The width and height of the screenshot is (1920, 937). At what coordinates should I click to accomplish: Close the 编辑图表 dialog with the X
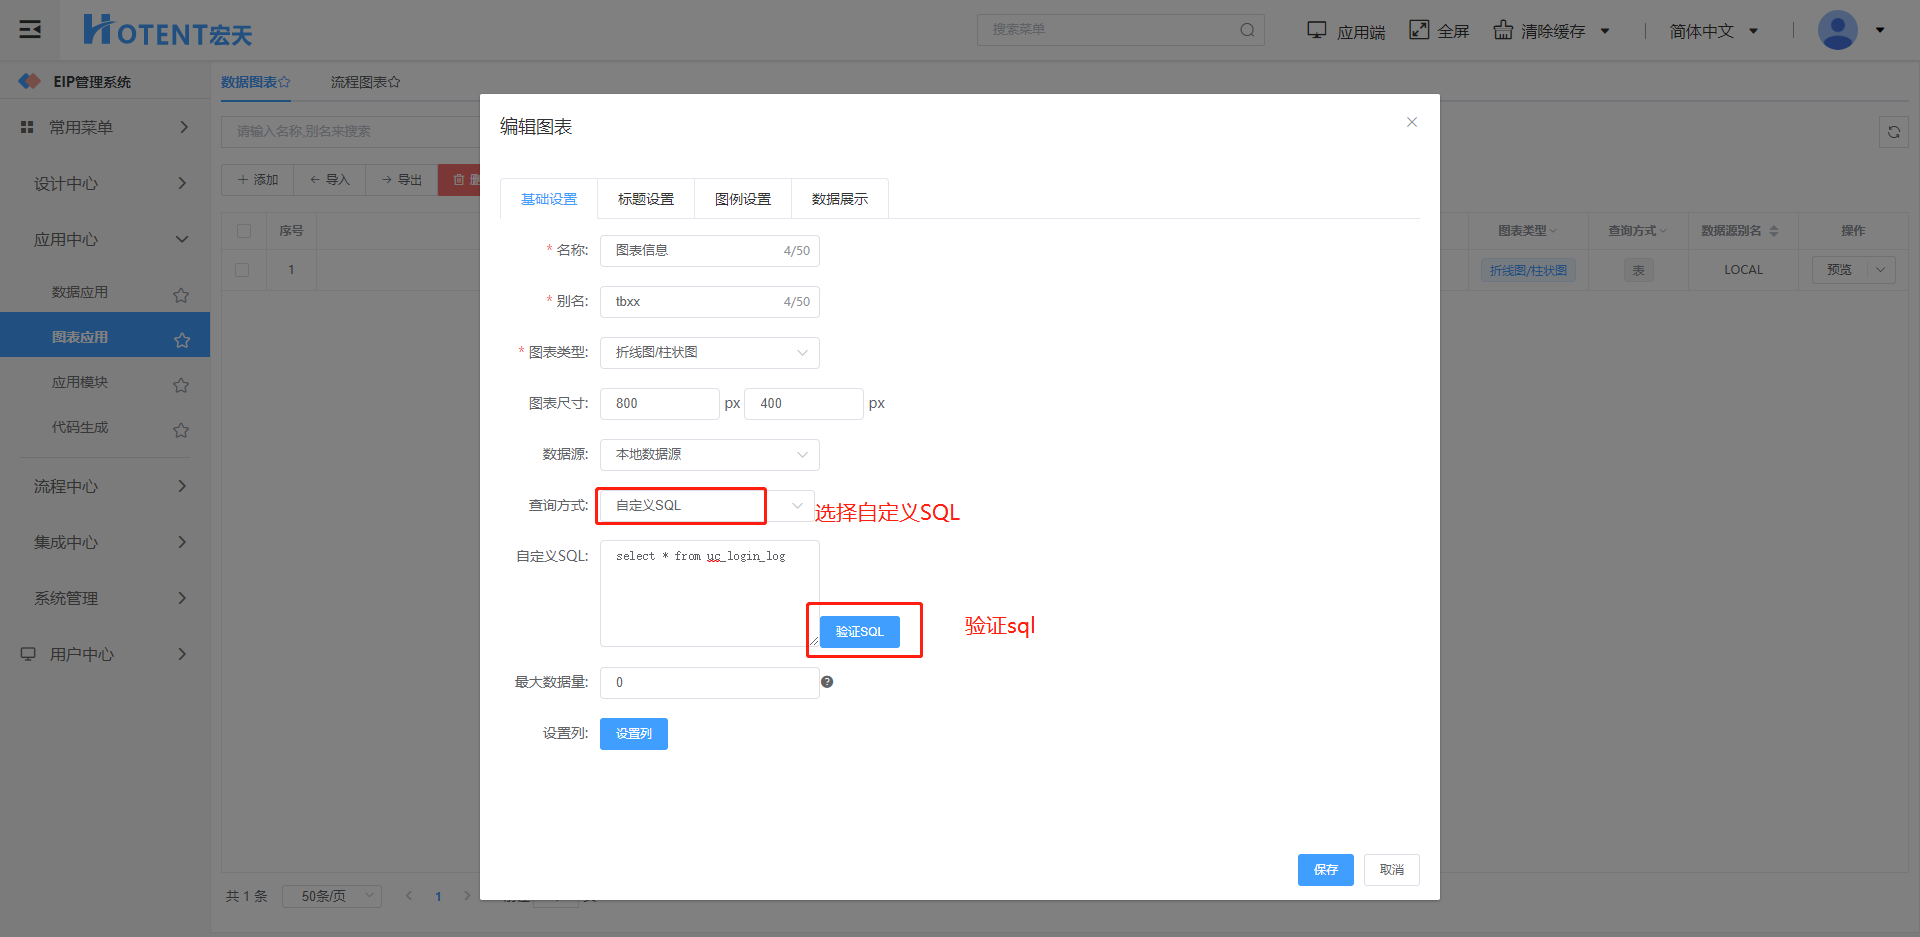pyautogui.click(x=1412, y=122)
